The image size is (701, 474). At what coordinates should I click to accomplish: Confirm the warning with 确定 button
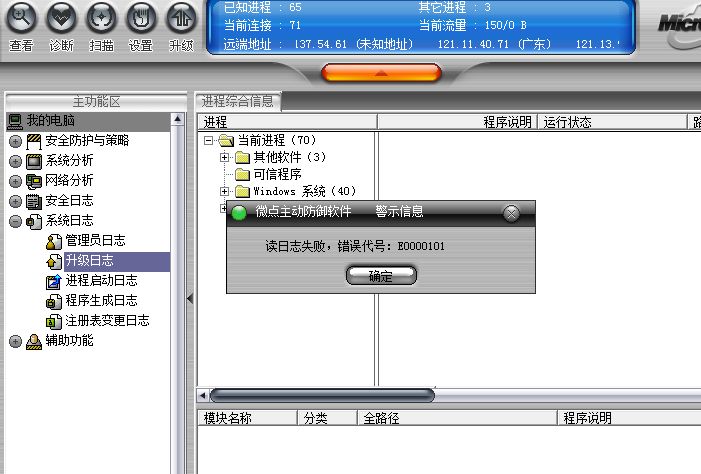[381, 276]
